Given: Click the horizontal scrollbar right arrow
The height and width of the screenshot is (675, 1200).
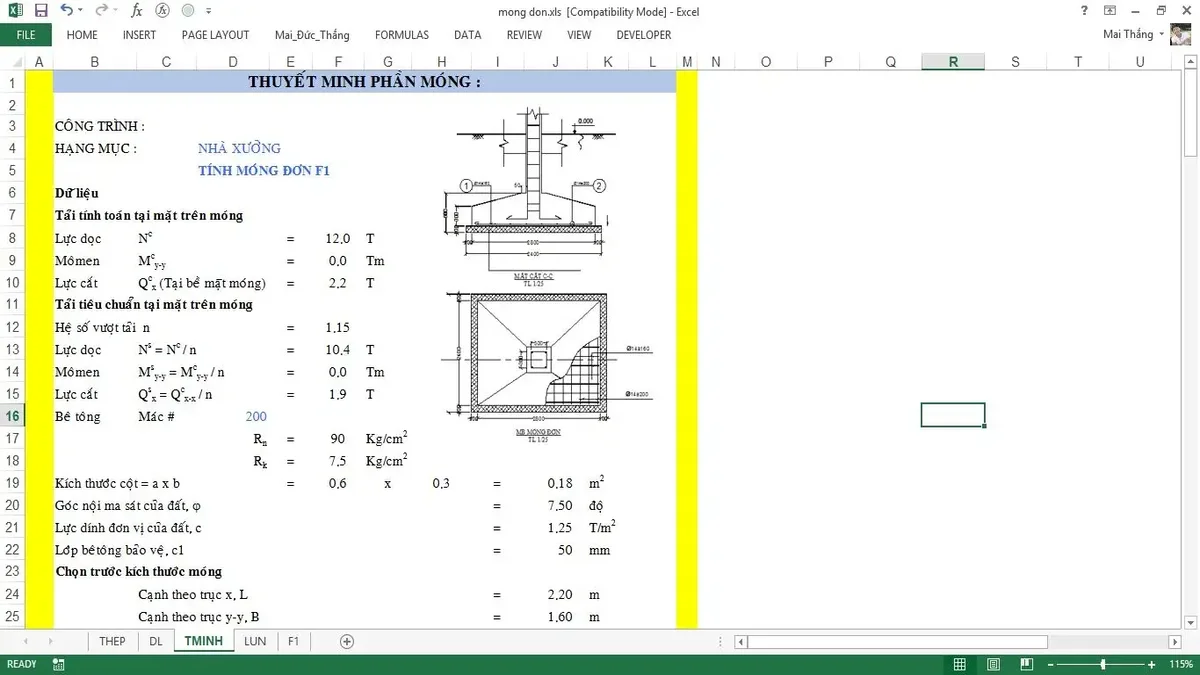Looking at the screenshot, I should [1177, 641].
